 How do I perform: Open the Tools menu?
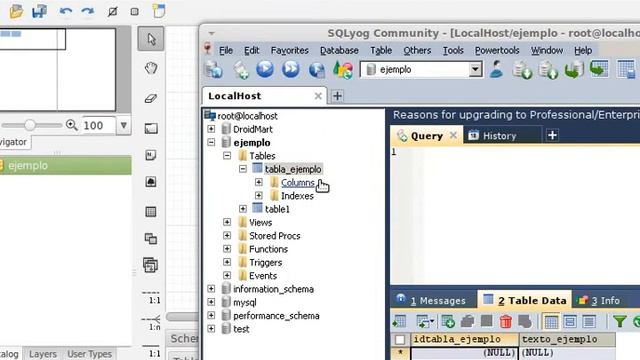tap(453, 50)
